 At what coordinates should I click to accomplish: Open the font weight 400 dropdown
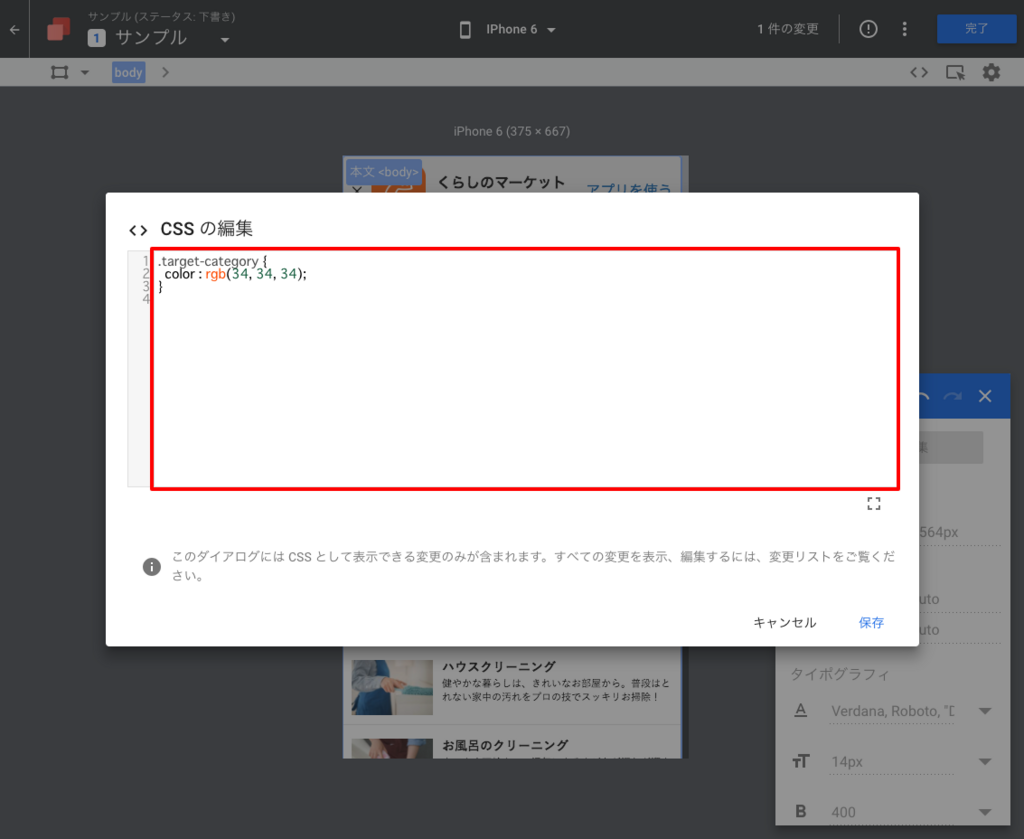pos(983,812)
